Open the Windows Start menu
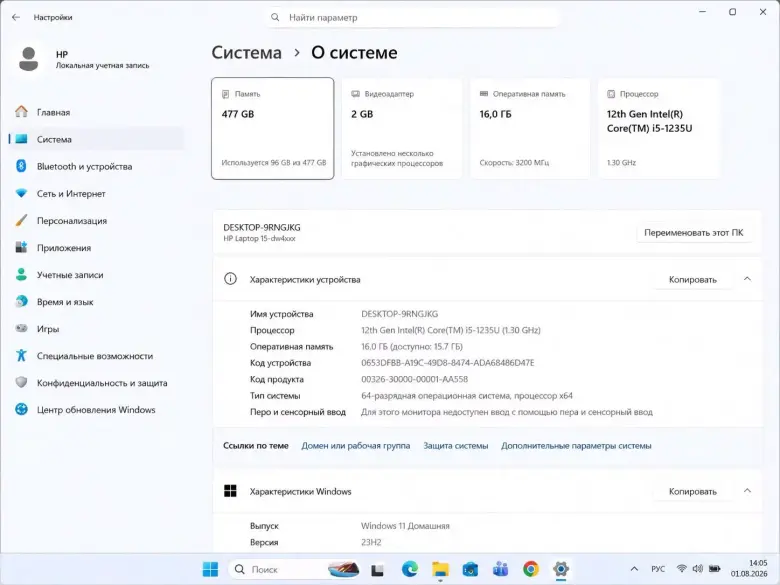The width and height of the screenshot is (780, 585). [210, 569]
